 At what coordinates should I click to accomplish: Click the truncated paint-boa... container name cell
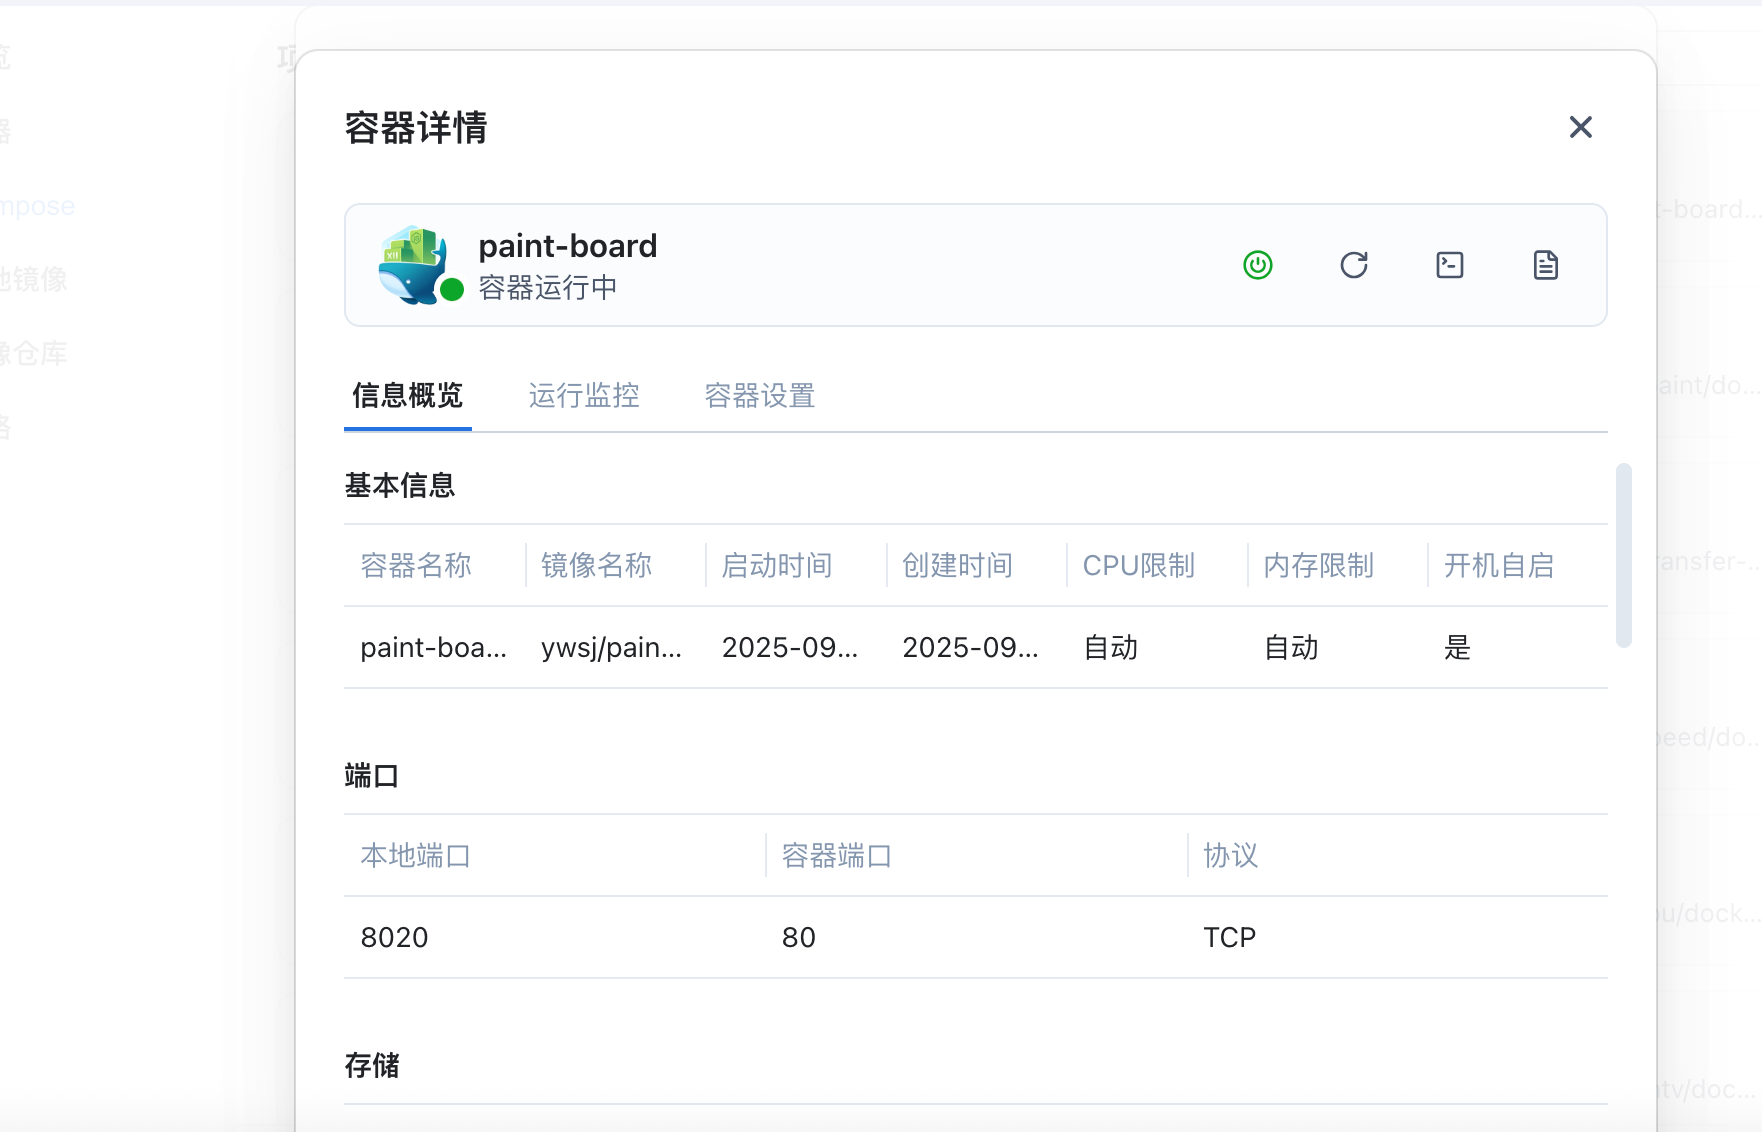433,648
